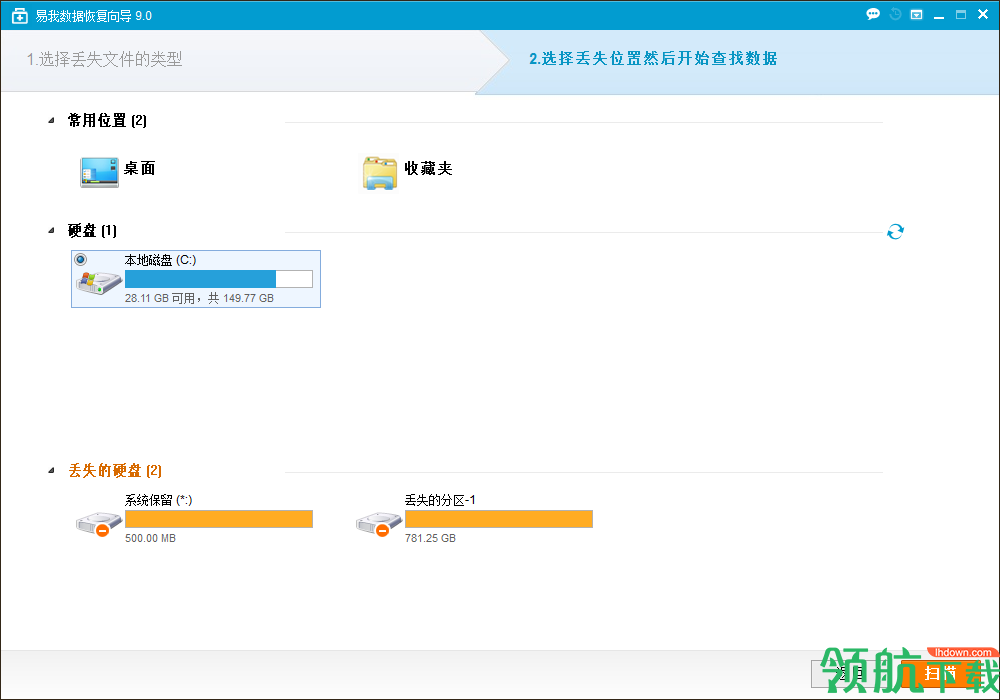Click the 硬盘 (1) heading
Image resolution: width=1000 pixels, height=700 pixels.
pyautogui.click(x=92, y=231)
